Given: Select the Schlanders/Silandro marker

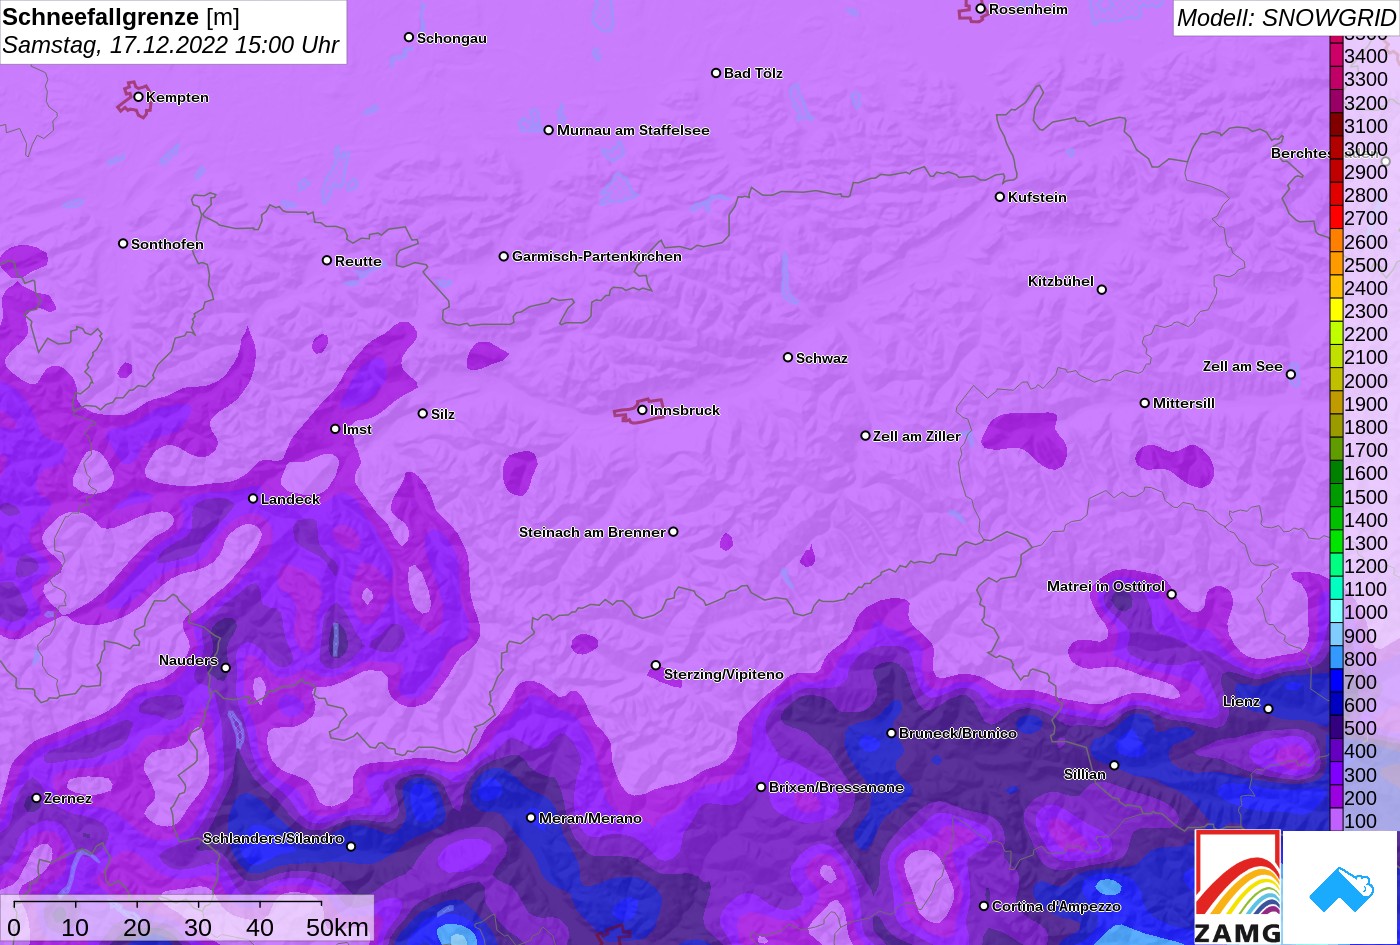Looking at the screenshot, I should click(x=350, y=847).
